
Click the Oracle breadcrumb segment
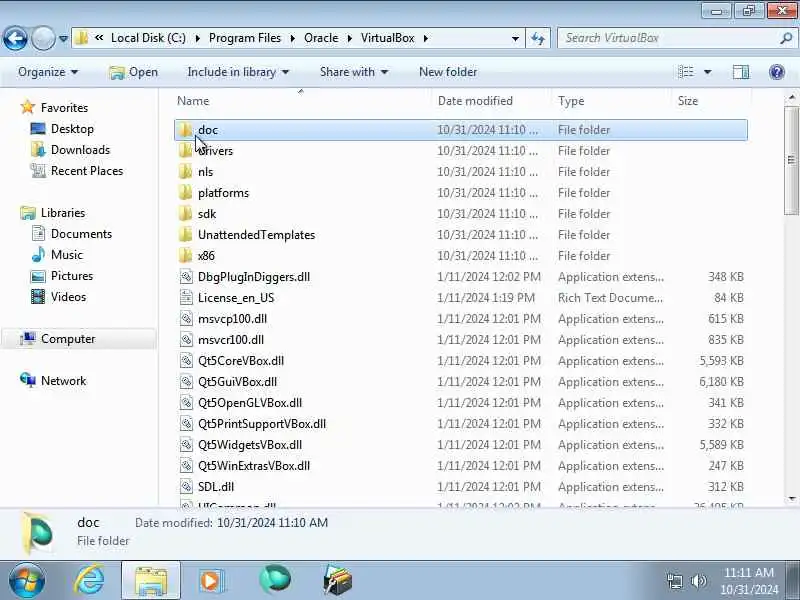pos(321,38)
